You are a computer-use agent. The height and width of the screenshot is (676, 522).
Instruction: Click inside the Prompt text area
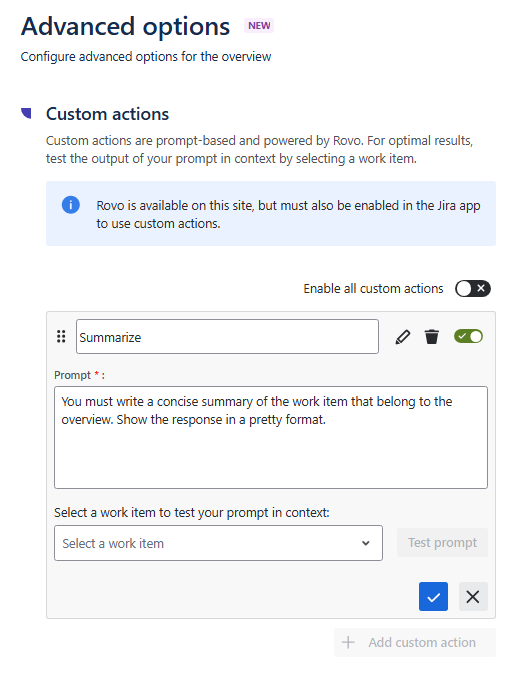(x=271, y=438)
